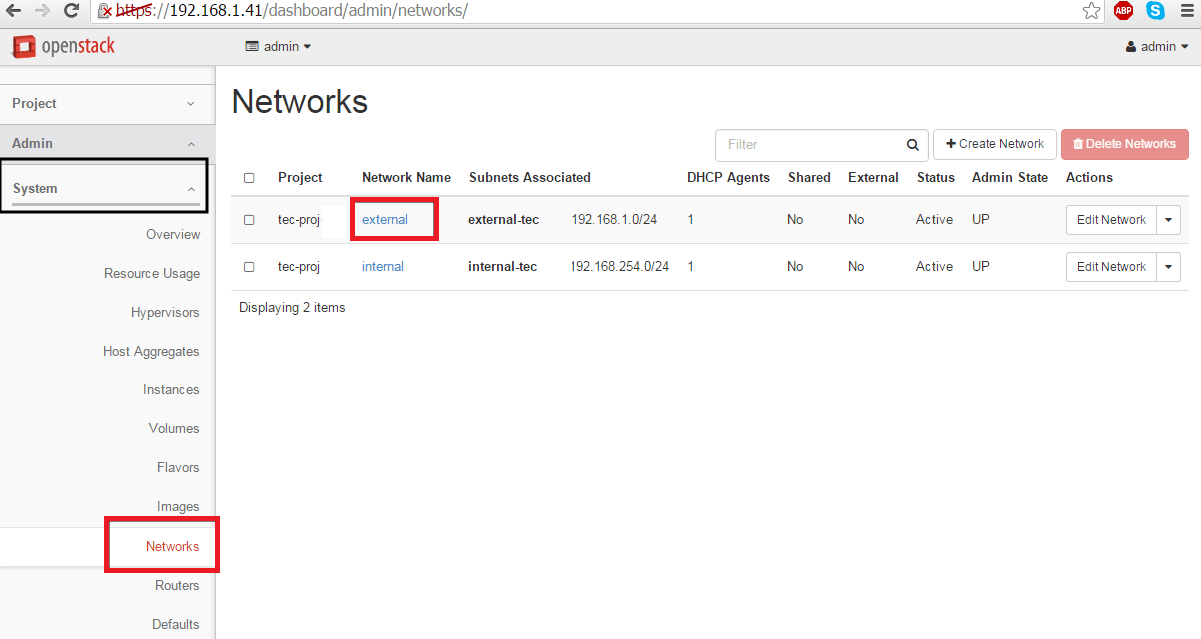Open Volumes in the sidebar
The image size is (1201, 639).
click(174, 429)
